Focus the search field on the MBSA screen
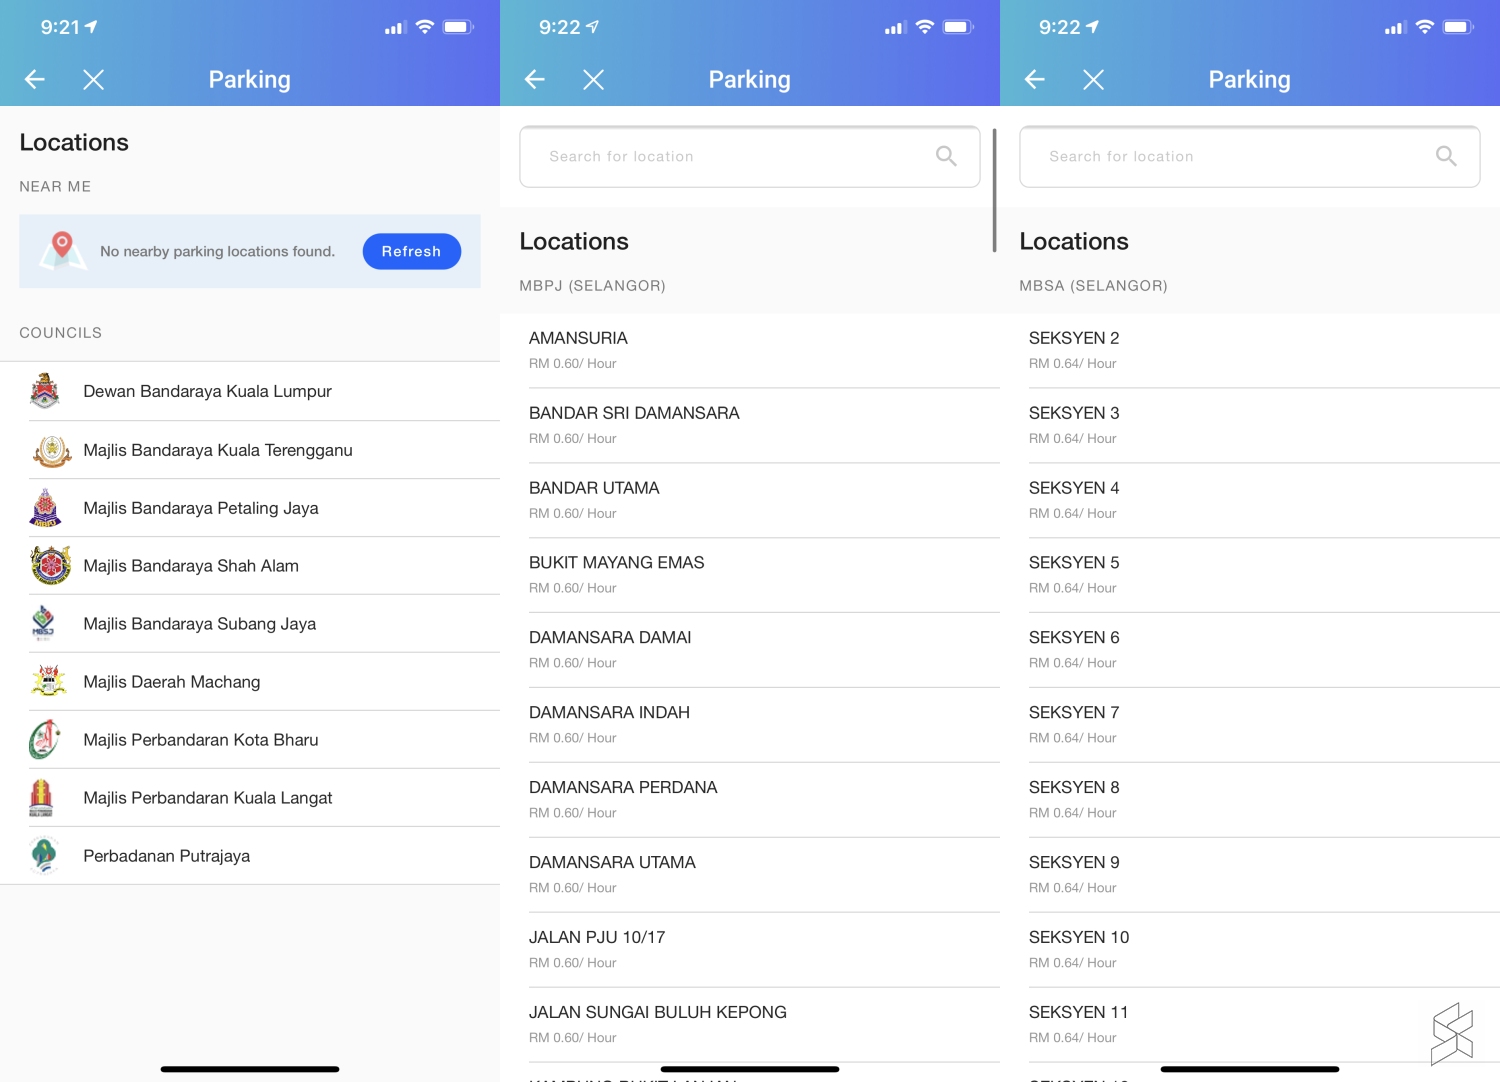Viewport: 1500px width, 1082px height. click(x=1230, y=157)
